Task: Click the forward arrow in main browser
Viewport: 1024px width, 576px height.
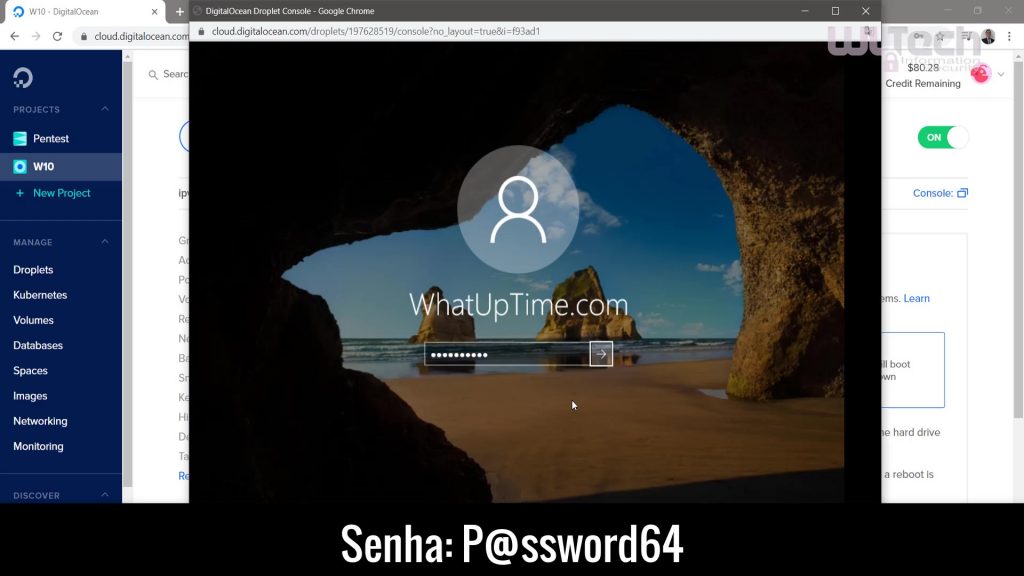Action: click(36, 37)
